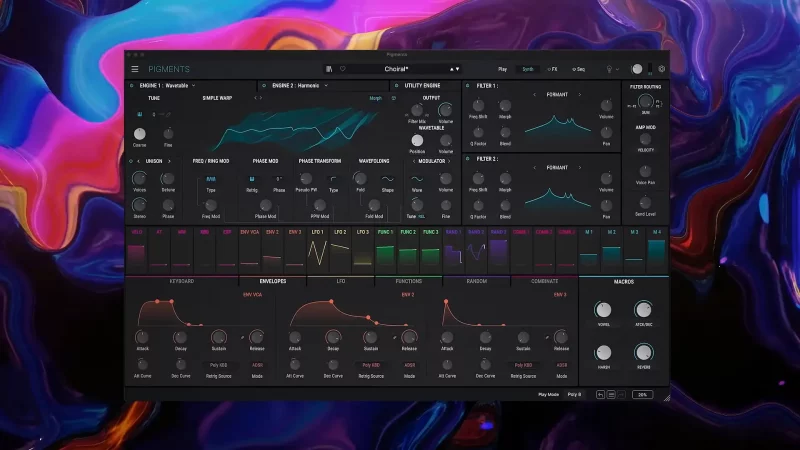Click the heart favorite preset icon

tap(343, 69)
